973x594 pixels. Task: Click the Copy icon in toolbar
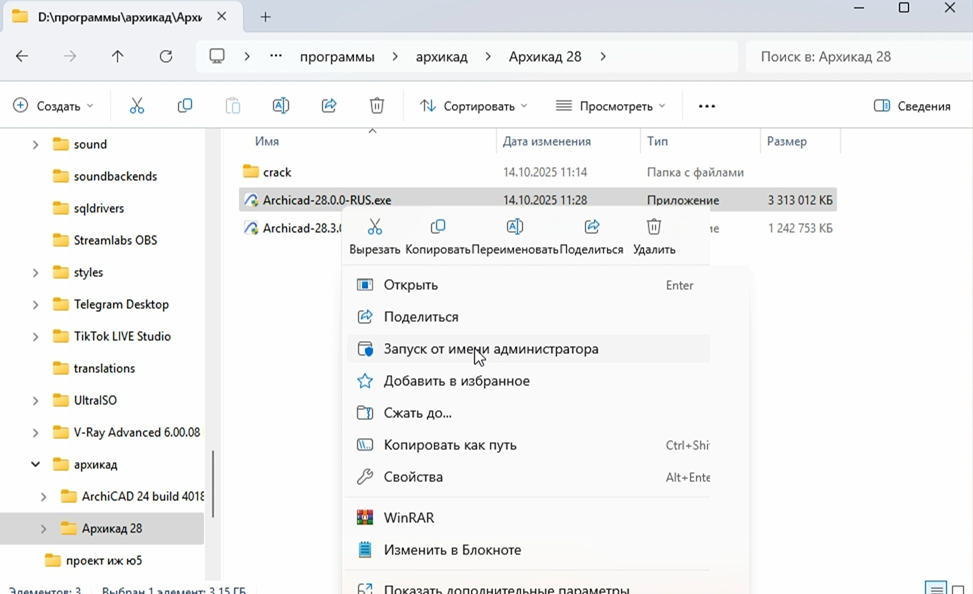click(185, 106)
